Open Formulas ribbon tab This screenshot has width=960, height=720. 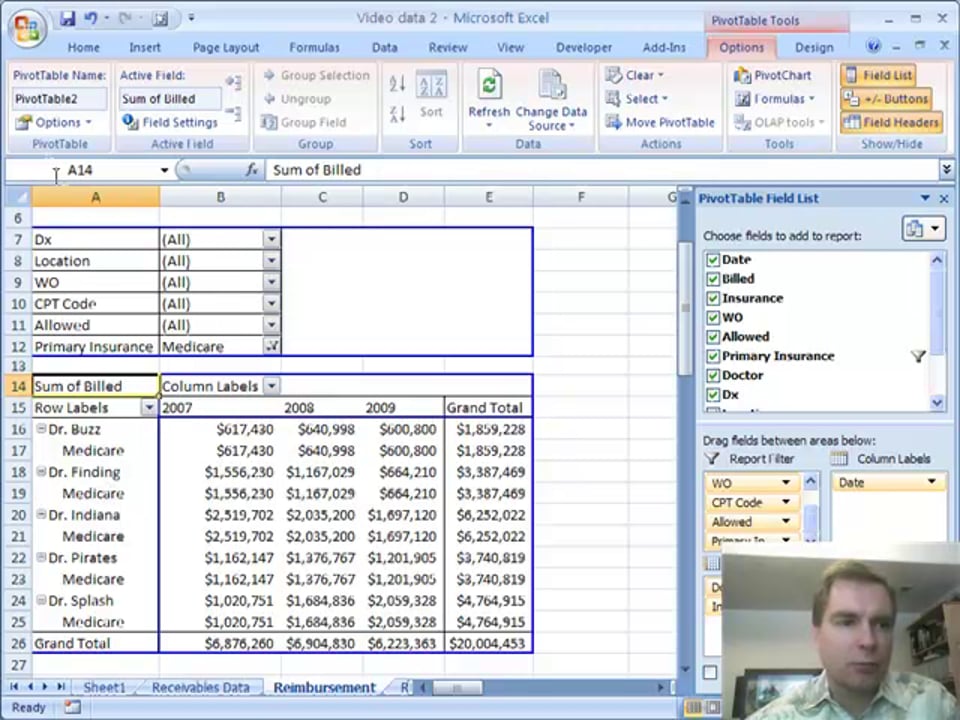coord(314,47)
